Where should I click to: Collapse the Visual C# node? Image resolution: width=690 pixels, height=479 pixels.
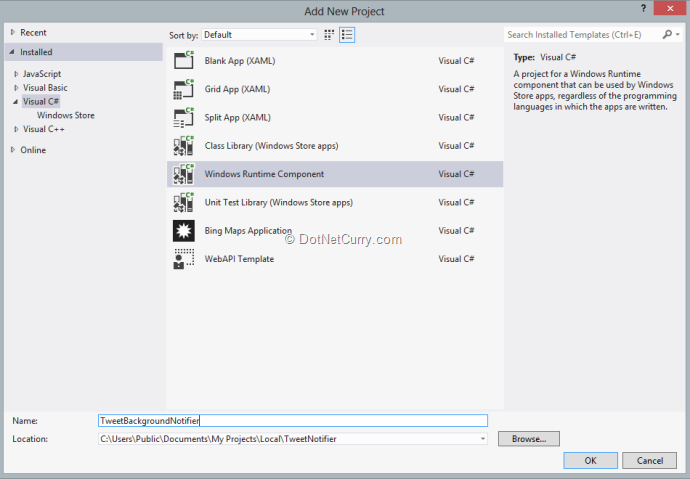[x=16, y=102]
